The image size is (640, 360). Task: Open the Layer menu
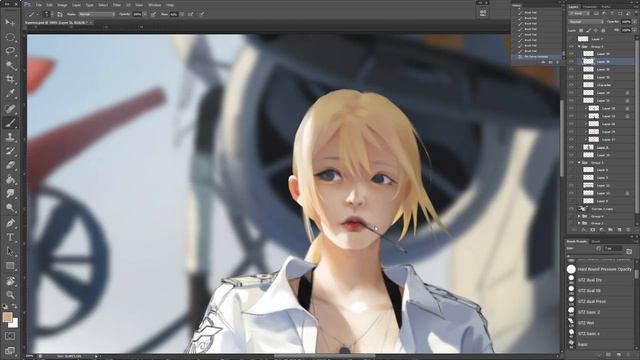pyautogui.click(x=76, y=5)
